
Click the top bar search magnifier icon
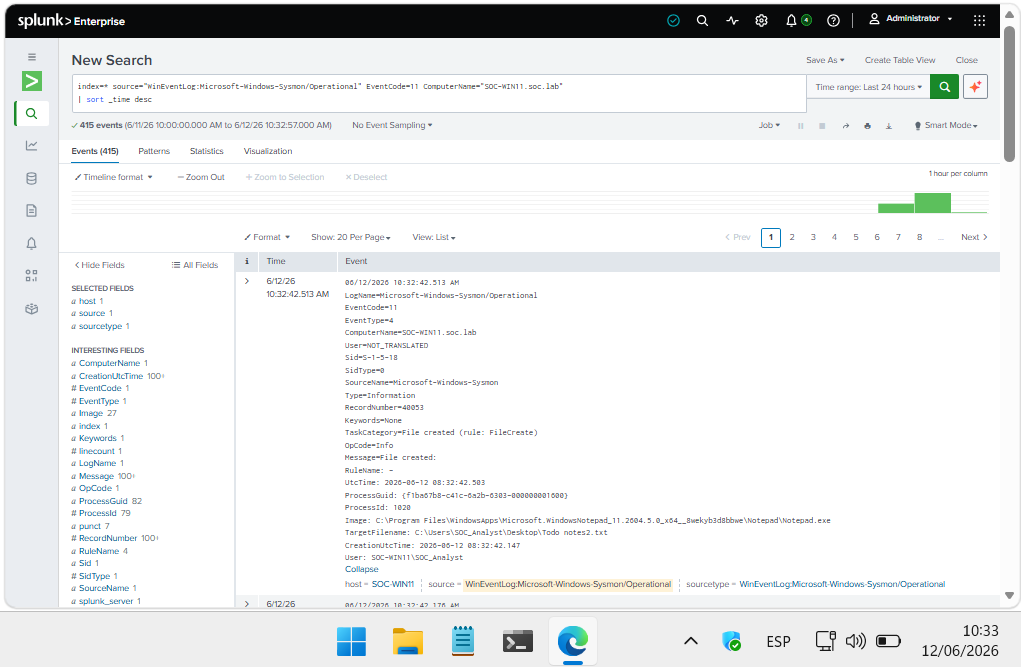point(702,21)
